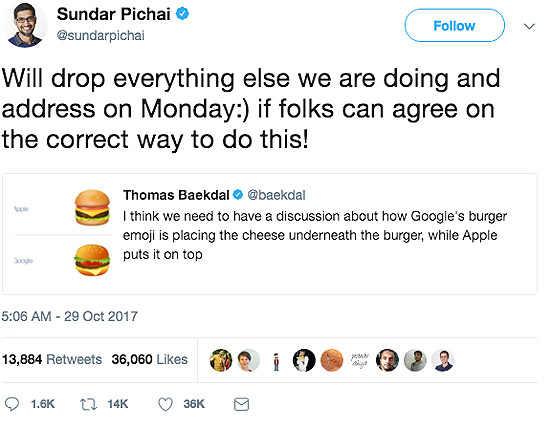Viewport: 550px width, 429px height.
Task: Click the heart like icon
Action: click(165, 404)
